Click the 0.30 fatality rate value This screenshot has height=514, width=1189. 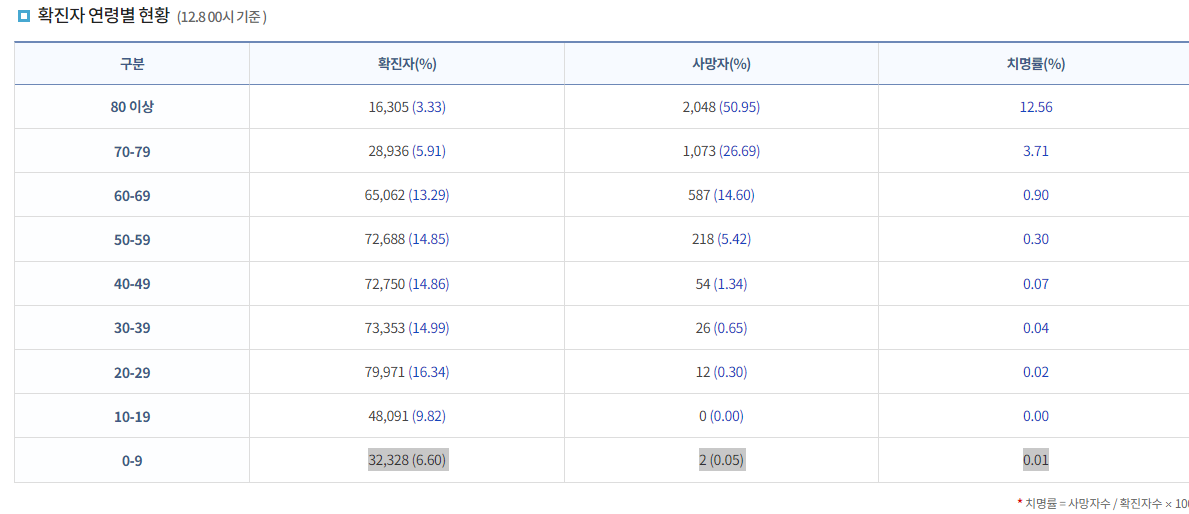[1036, 240]
